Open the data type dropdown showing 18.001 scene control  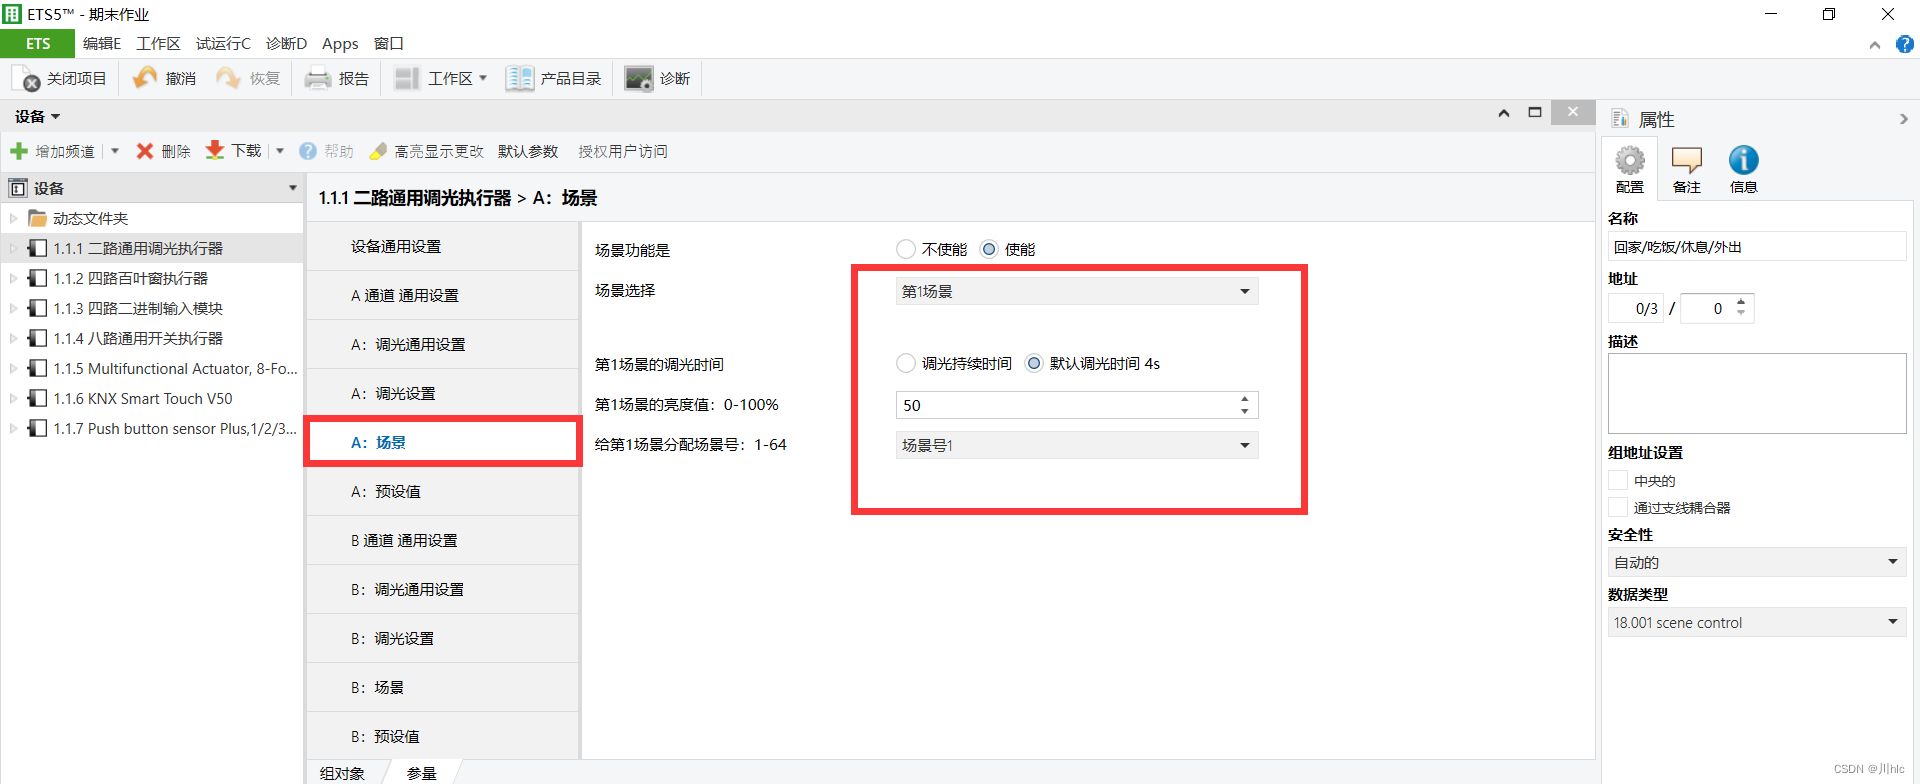pos(1756,622)
